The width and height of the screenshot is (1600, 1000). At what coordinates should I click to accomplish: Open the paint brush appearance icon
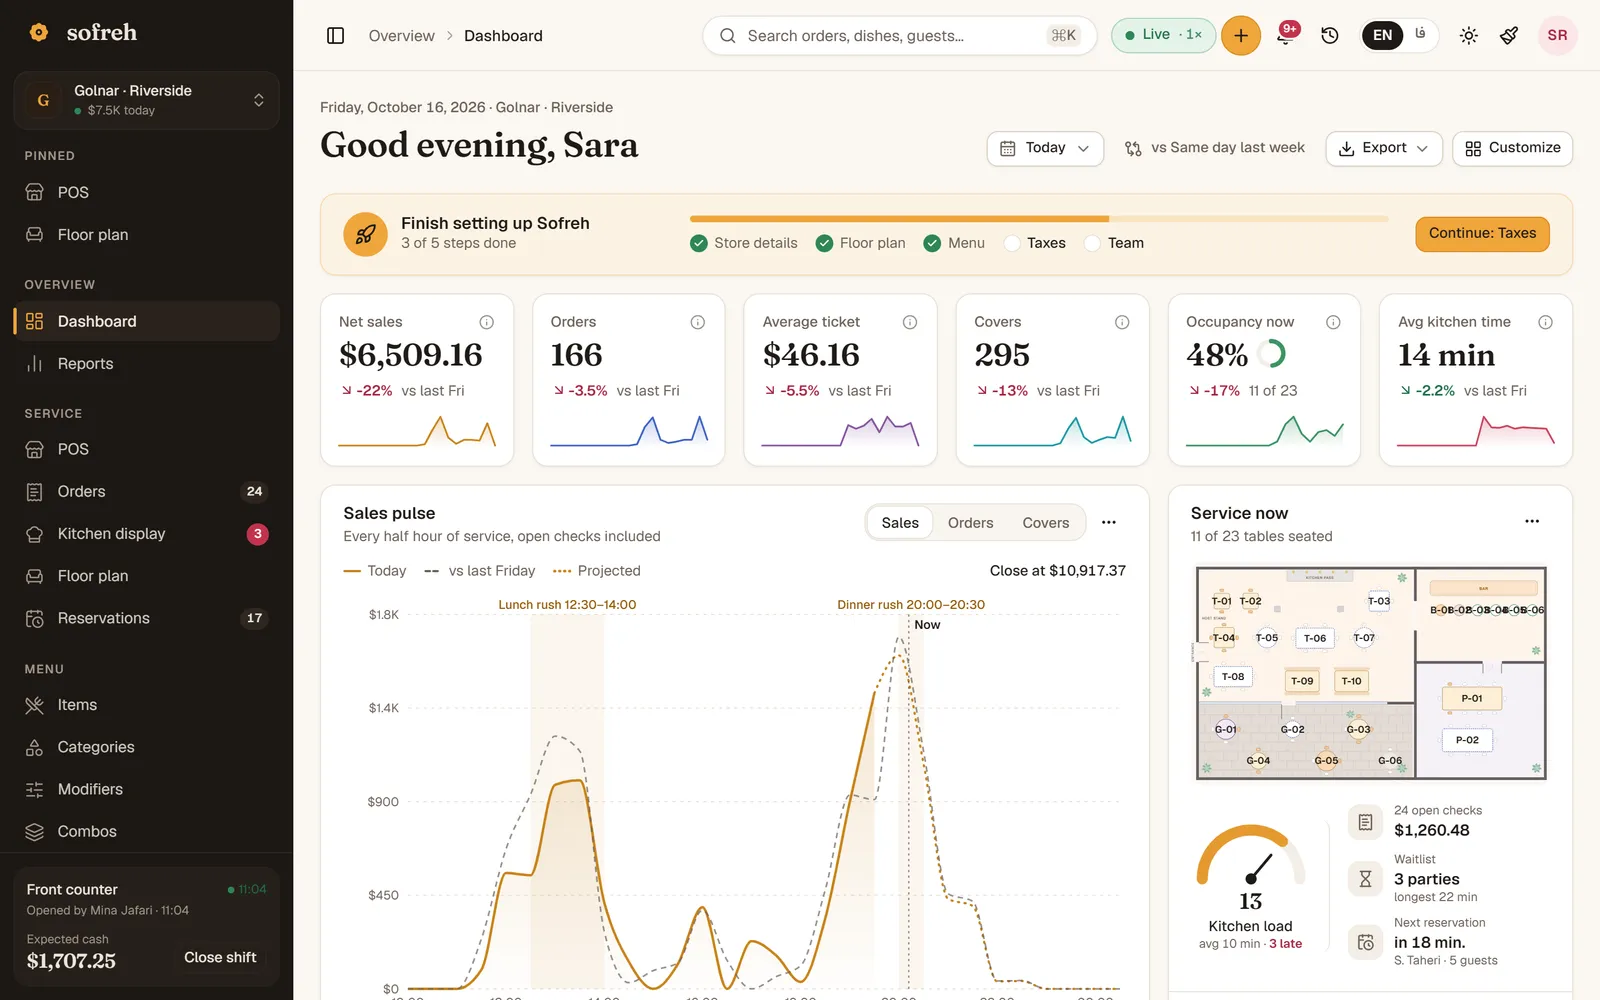point(1509,36)
